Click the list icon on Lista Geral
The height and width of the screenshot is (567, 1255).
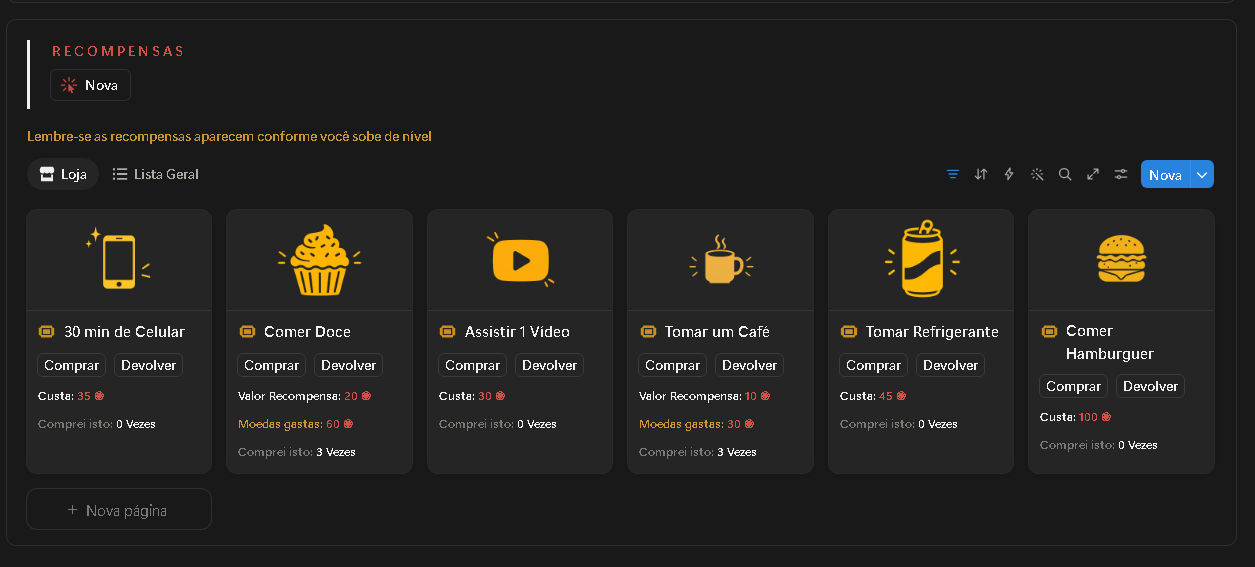(120, 174)
